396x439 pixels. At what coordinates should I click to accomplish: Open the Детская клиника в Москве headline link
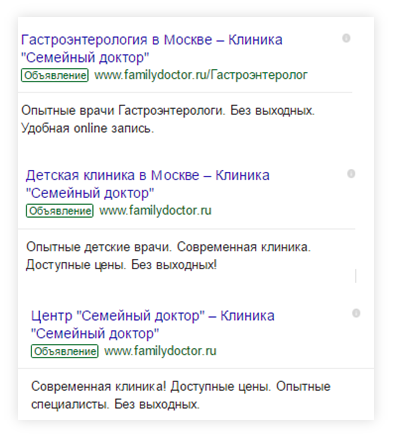(148, 184)
